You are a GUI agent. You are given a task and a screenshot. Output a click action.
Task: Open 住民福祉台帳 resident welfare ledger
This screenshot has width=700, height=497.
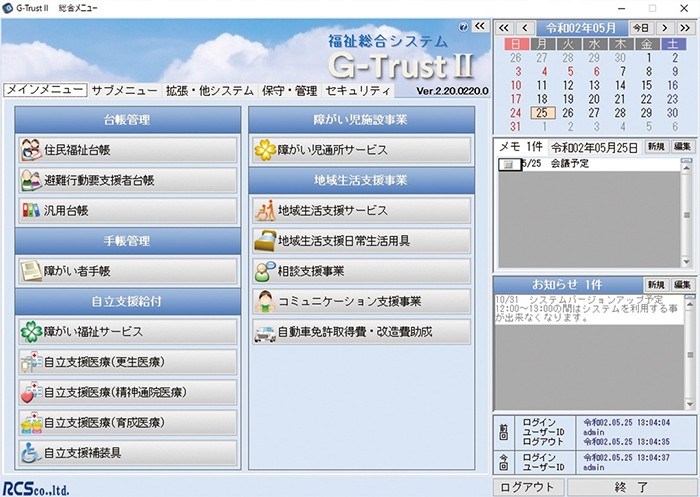[128, 150]
